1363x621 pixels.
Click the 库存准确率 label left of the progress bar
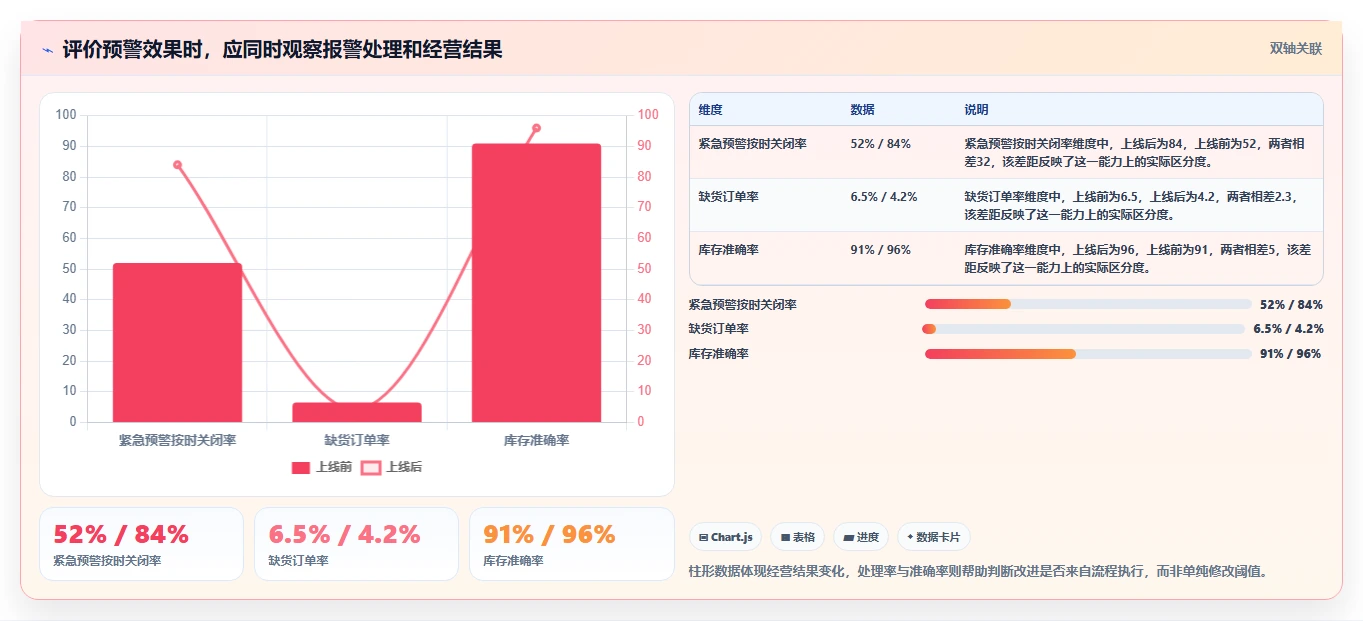point(719,354)
